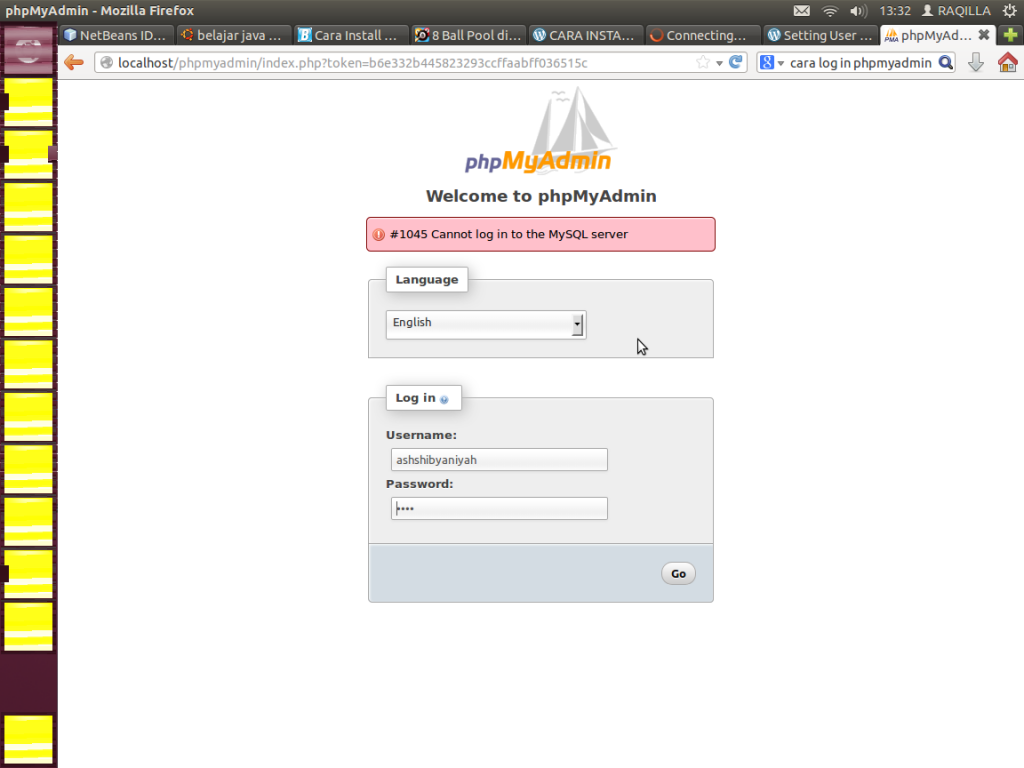
Task: Focus the Username input field
Action: [x=499, y=460]
